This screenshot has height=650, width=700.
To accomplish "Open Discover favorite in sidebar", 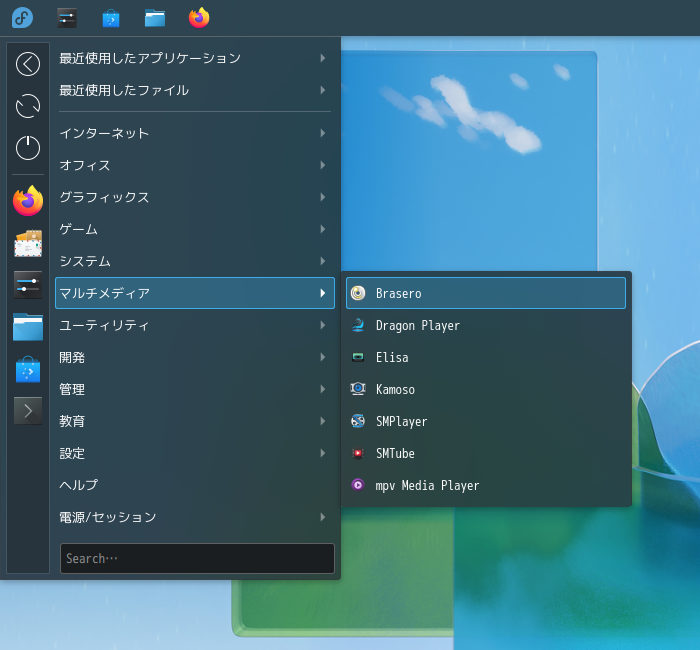I will pyautogui.click(x=28, y=369).
